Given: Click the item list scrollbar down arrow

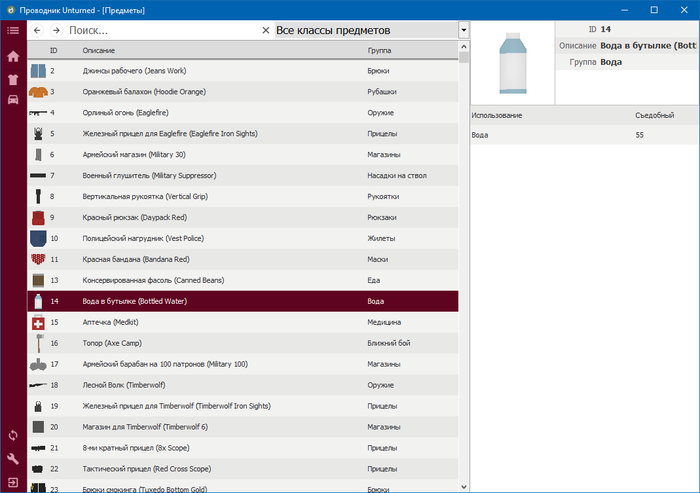Looking at the screenshot, I should tap(464, 486).
